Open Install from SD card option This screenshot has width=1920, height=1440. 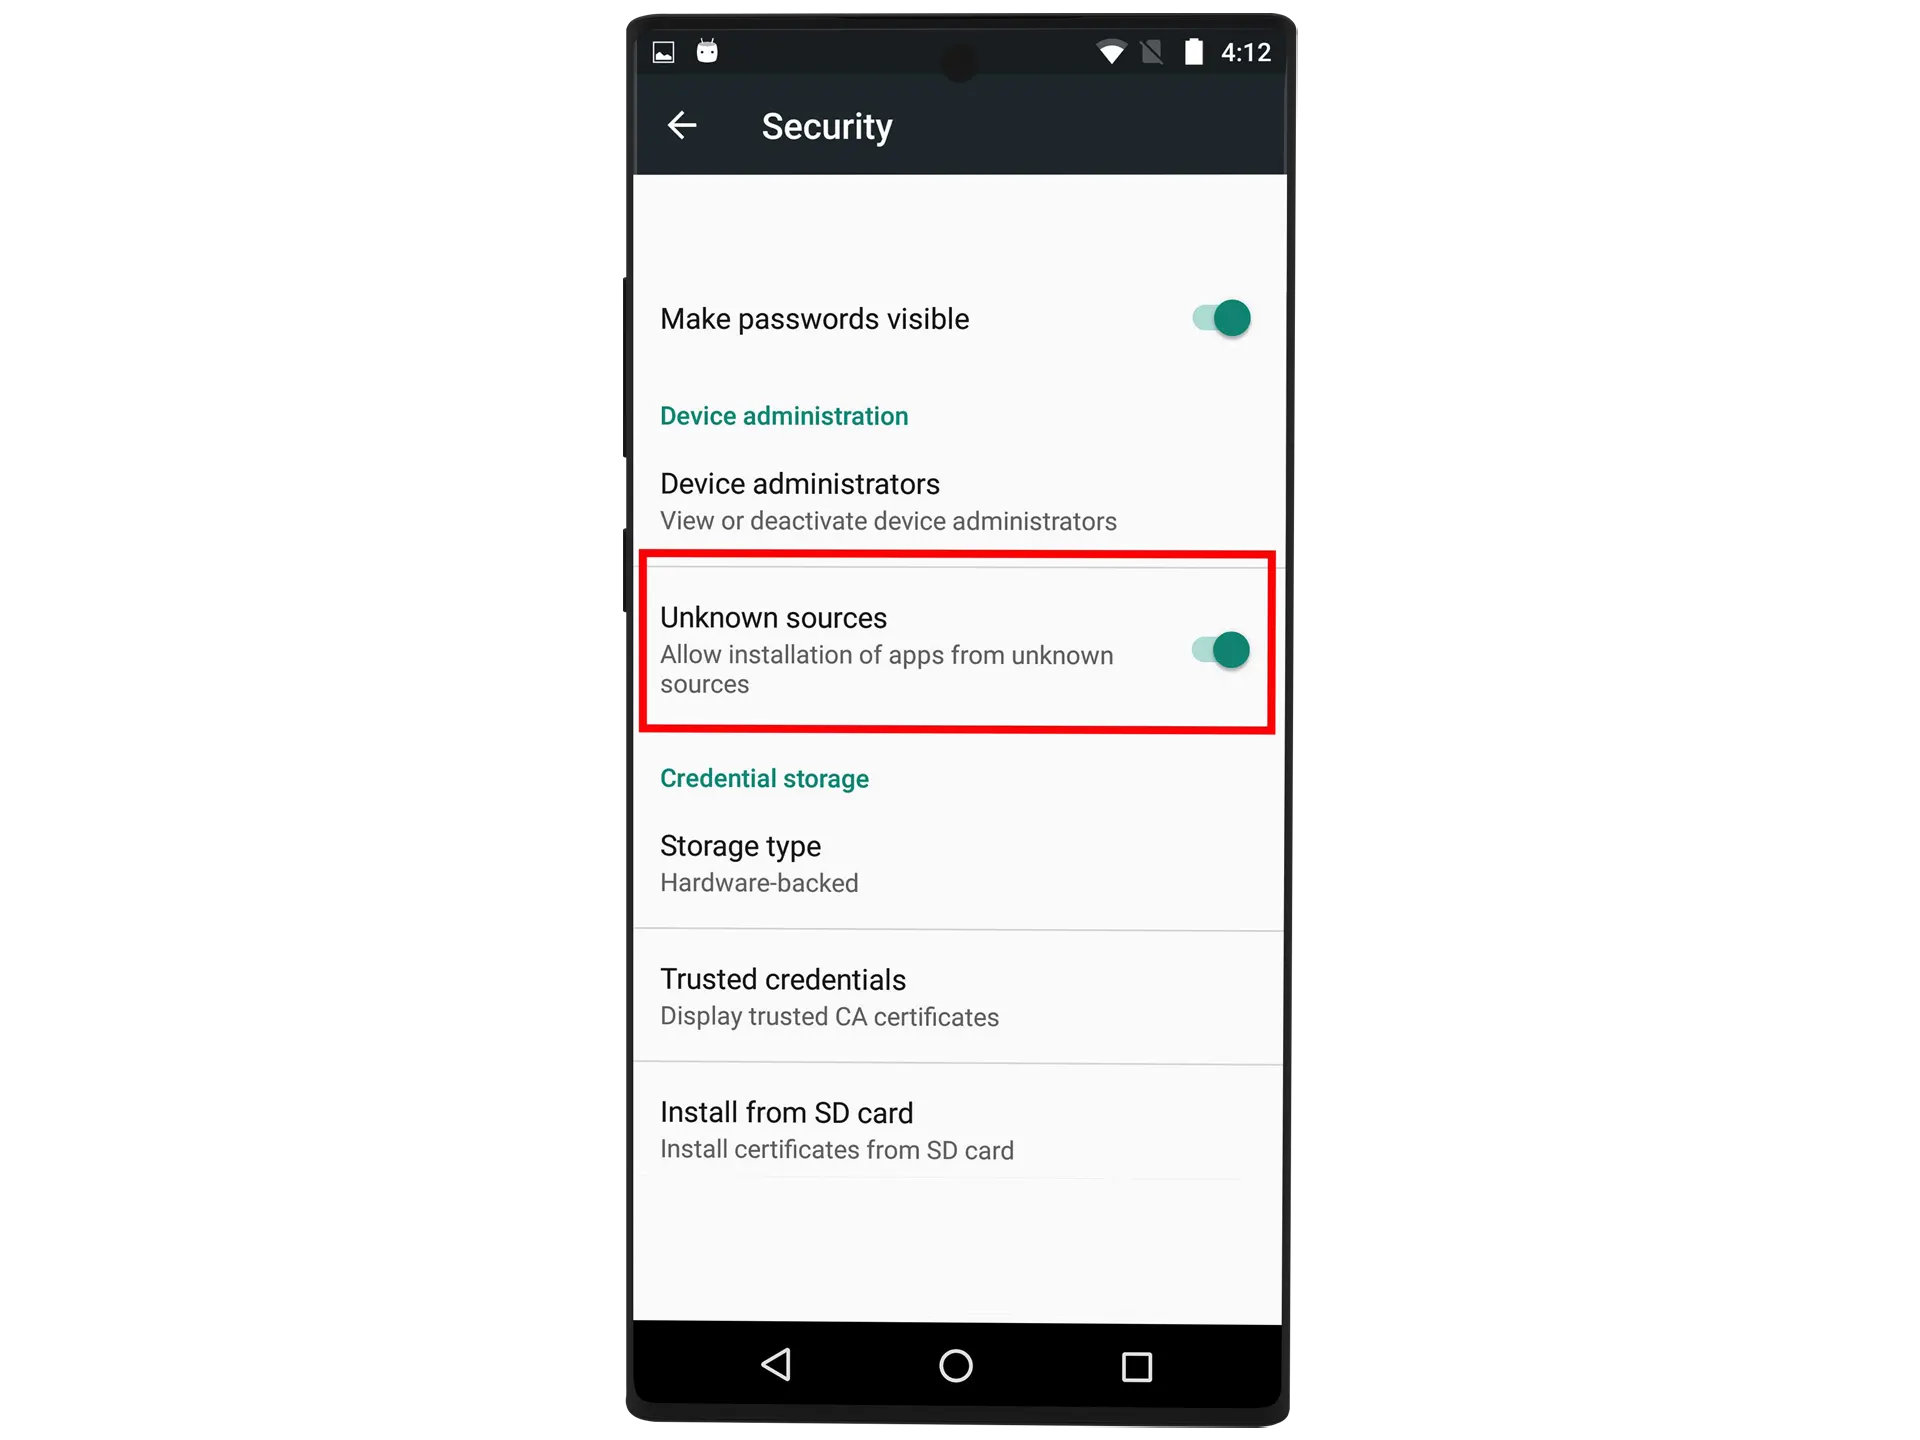coord(958,1130)
